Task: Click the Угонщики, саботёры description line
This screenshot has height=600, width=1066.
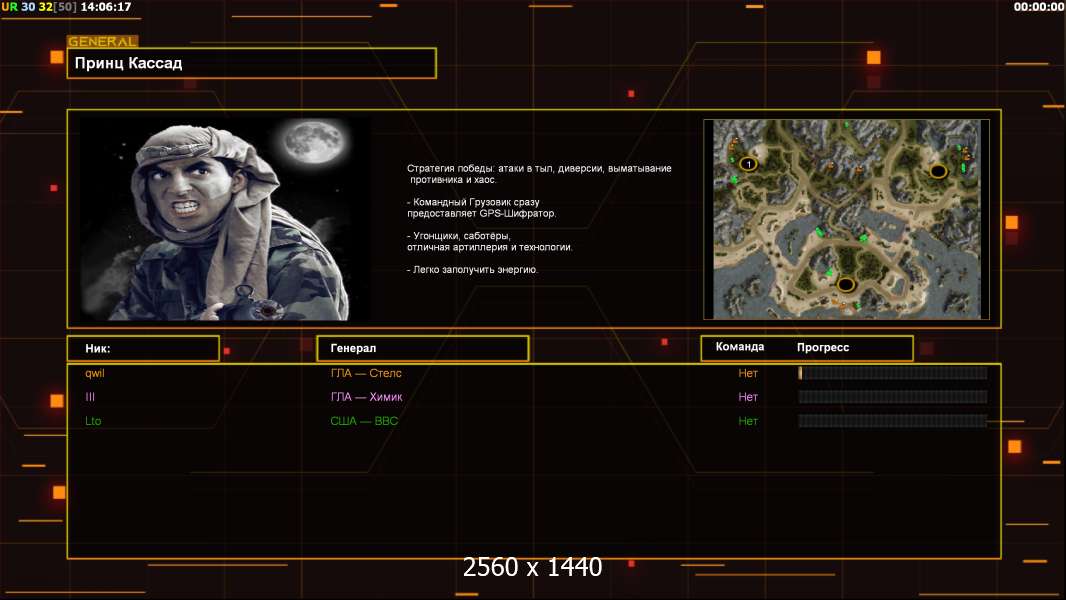Action: [x=489, y=242]
